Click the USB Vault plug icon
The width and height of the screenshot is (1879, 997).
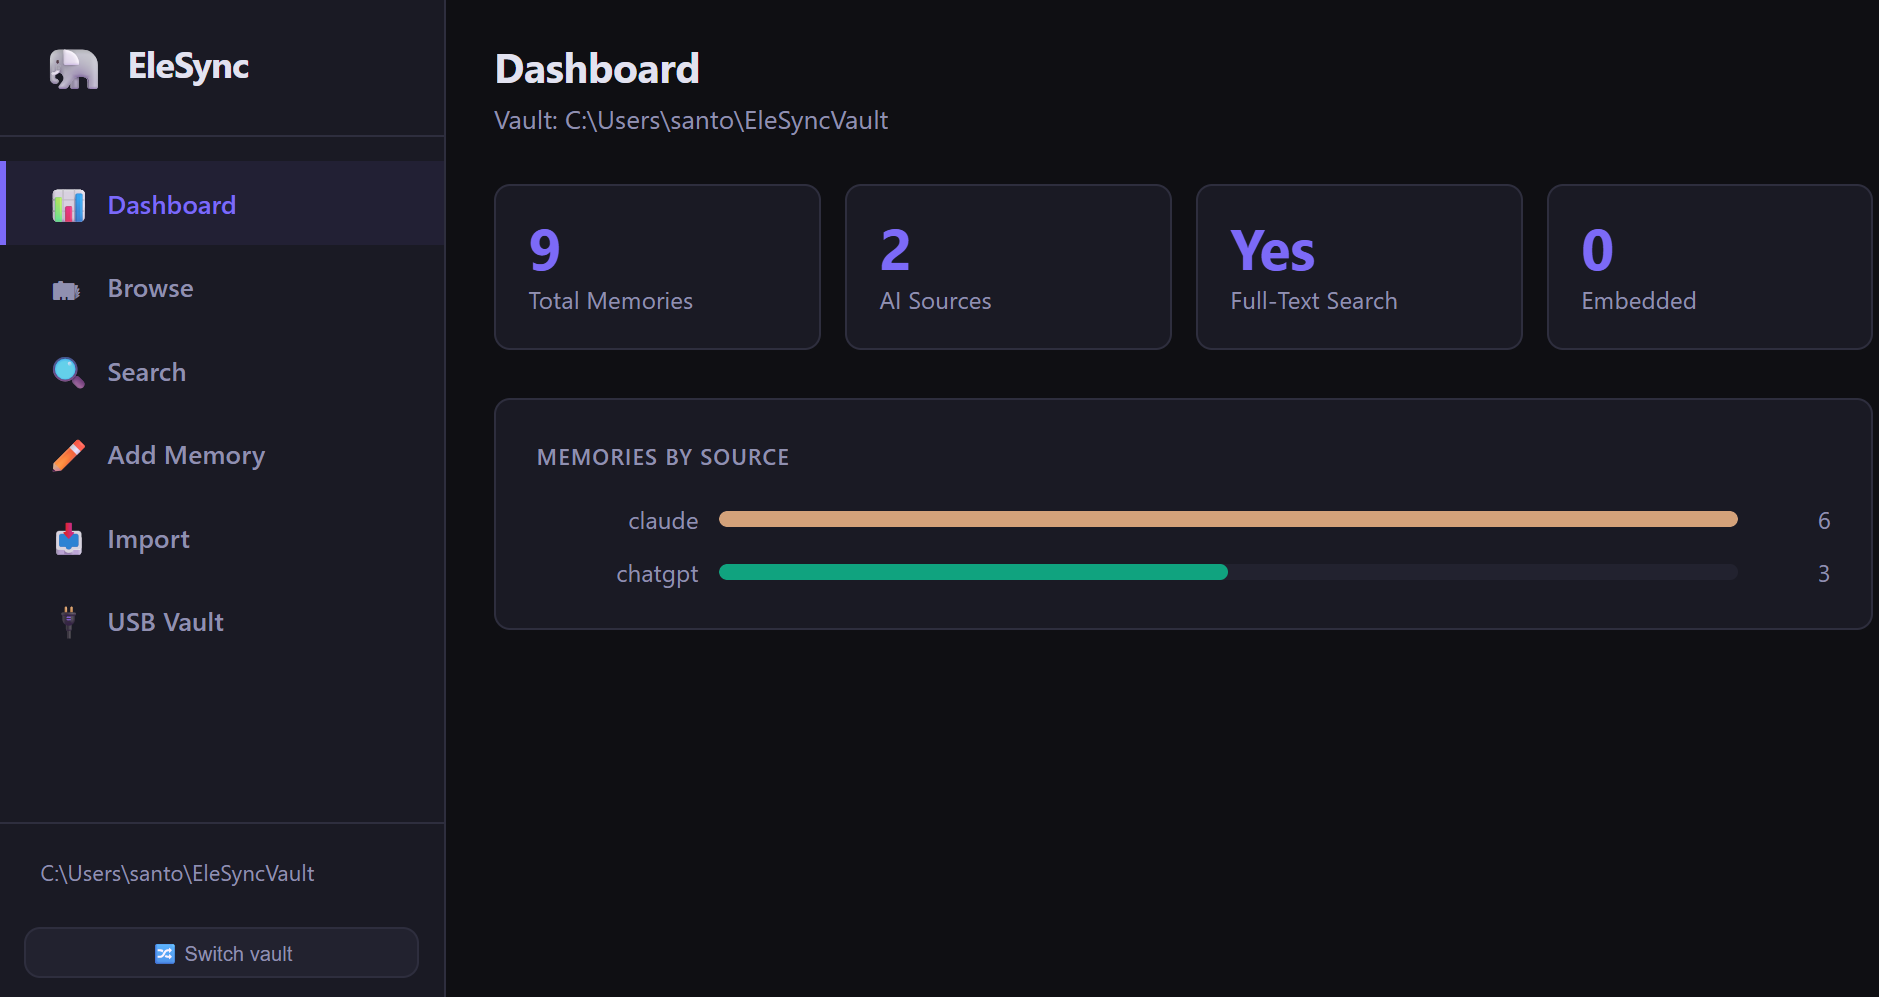click(x=69, y=622)
